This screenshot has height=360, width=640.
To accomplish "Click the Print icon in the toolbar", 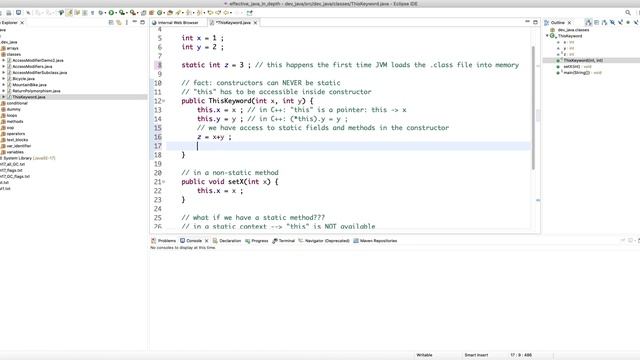I will [x=8, y=13].
